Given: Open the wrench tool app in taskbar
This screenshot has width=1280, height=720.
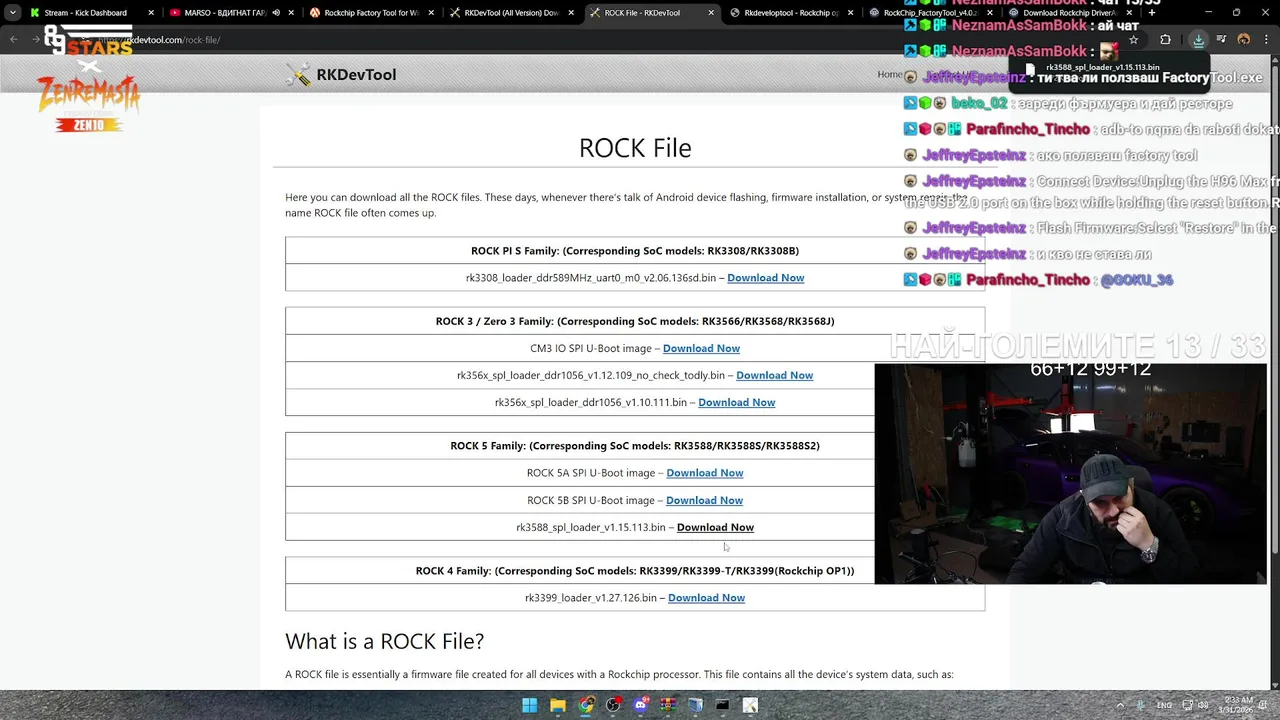Looking at the screenshot, I should click(x=750, y=705).
